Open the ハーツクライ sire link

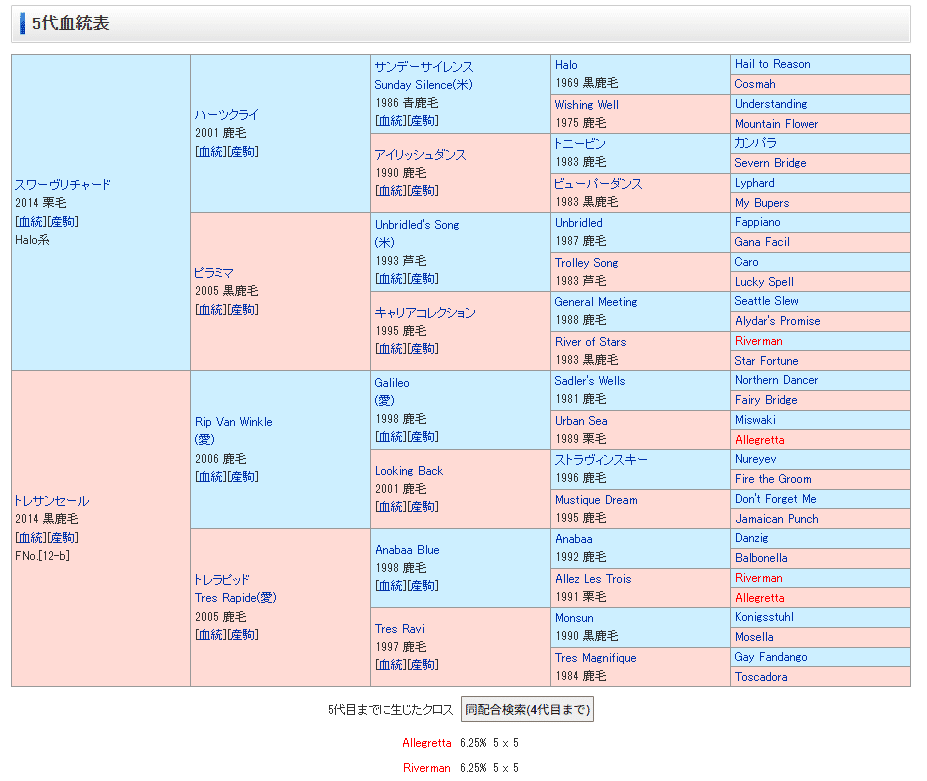pyautogui.click(x=227, y=115)
